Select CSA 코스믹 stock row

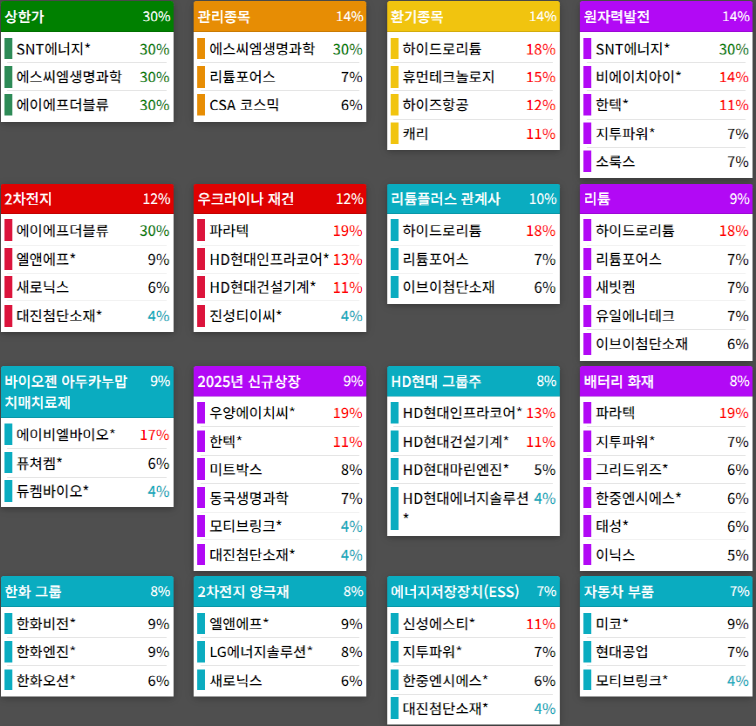coord(280,105)
